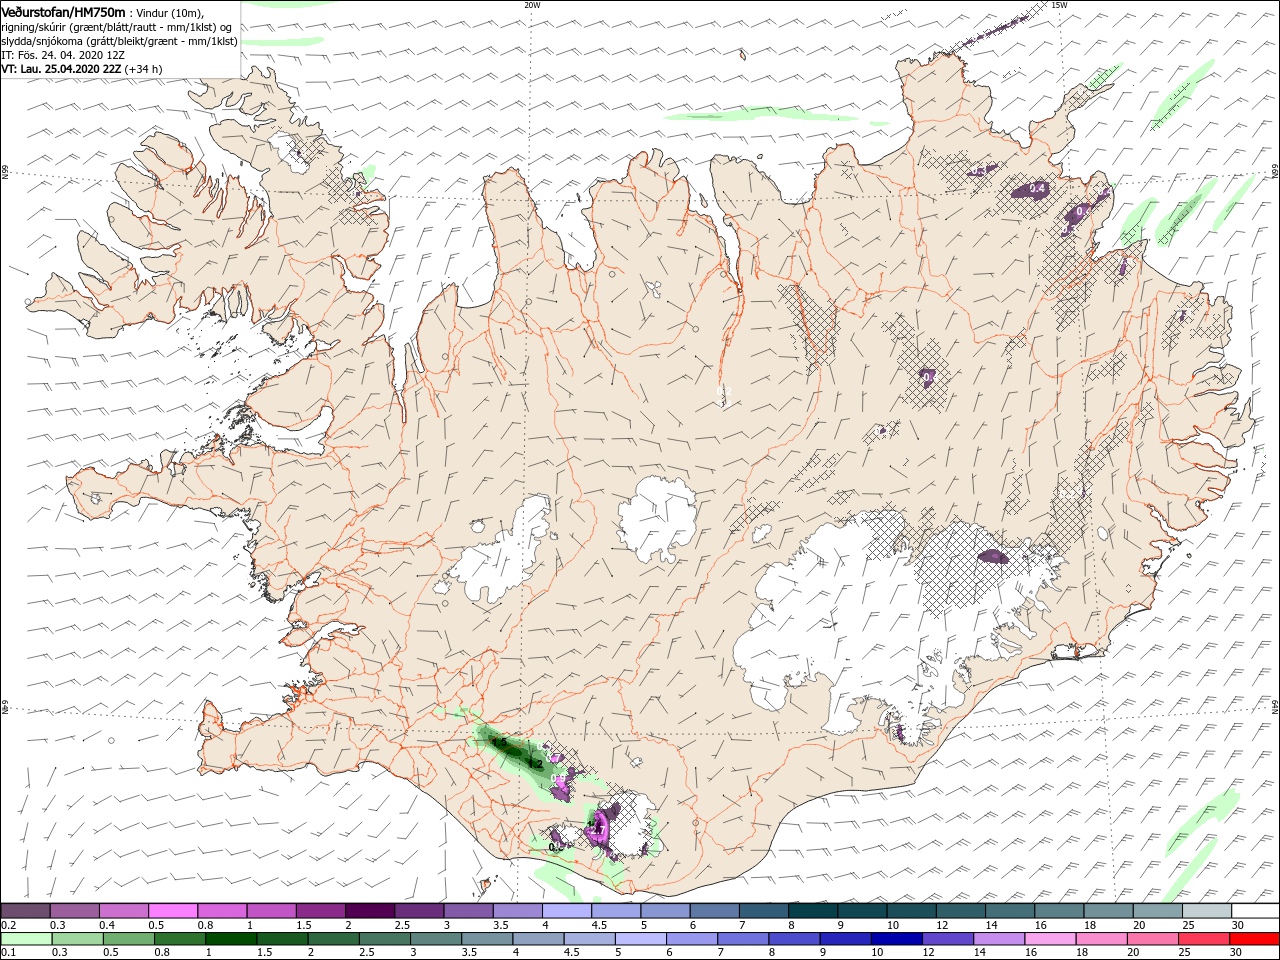
Task: Click the 15W longitude label
Action: pyautogui.click(x=1059, y=5)
